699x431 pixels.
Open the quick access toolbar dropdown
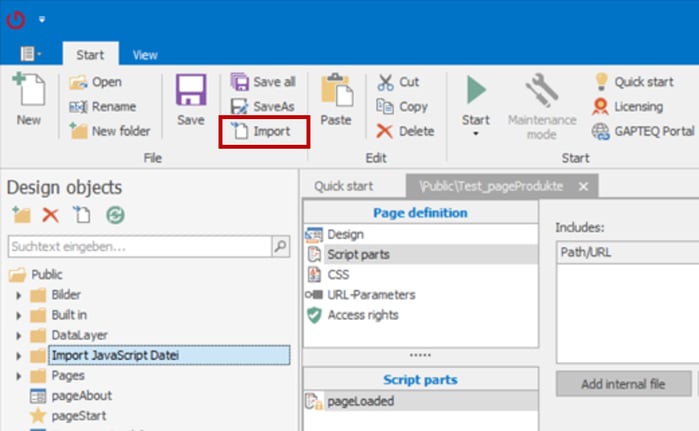[42, 19]
